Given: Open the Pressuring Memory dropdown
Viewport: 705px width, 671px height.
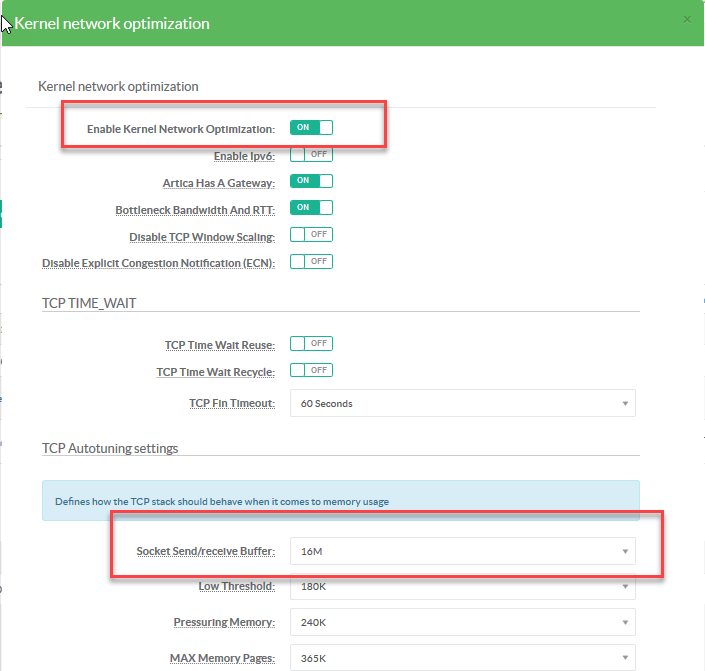Looking at the screenshot, I should (x=462, y=621).
